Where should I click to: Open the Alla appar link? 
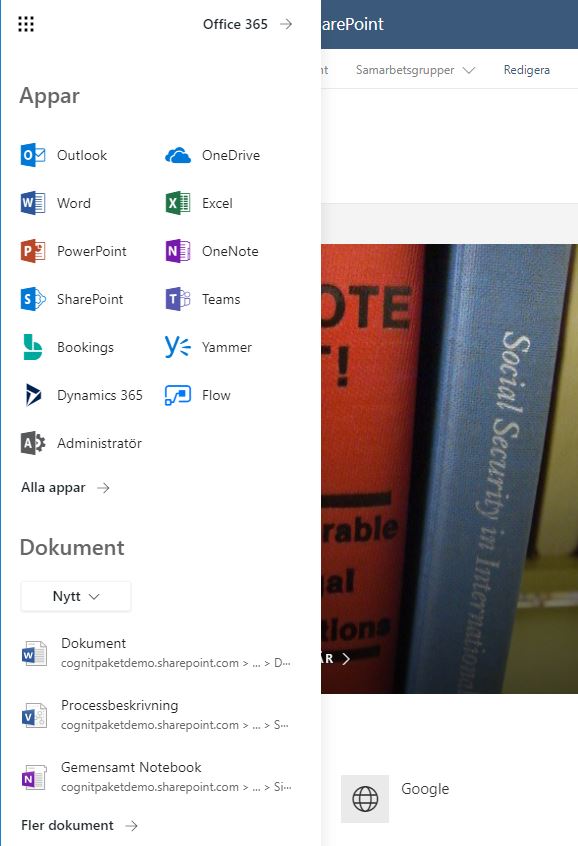point(53,488)
